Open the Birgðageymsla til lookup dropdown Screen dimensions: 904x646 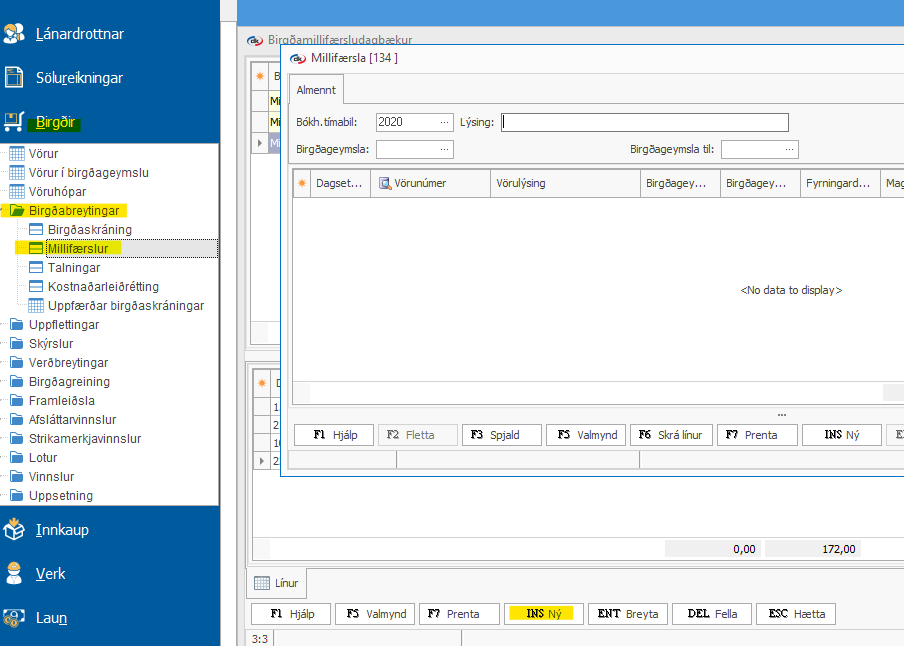click(789, 149)
